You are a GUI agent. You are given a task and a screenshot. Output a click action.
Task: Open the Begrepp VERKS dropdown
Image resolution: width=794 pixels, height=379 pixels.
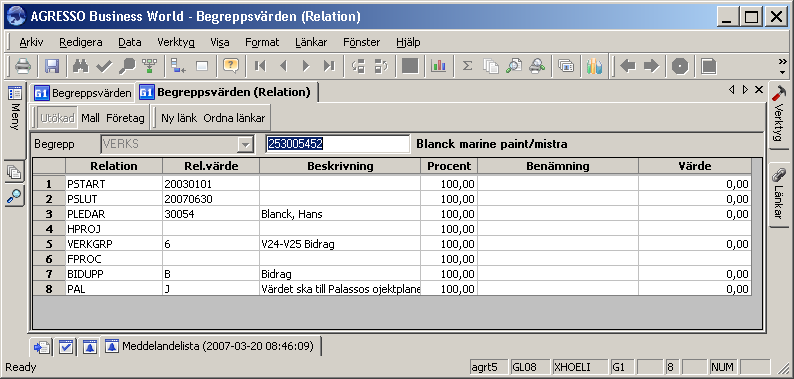(x=246, y=144)
